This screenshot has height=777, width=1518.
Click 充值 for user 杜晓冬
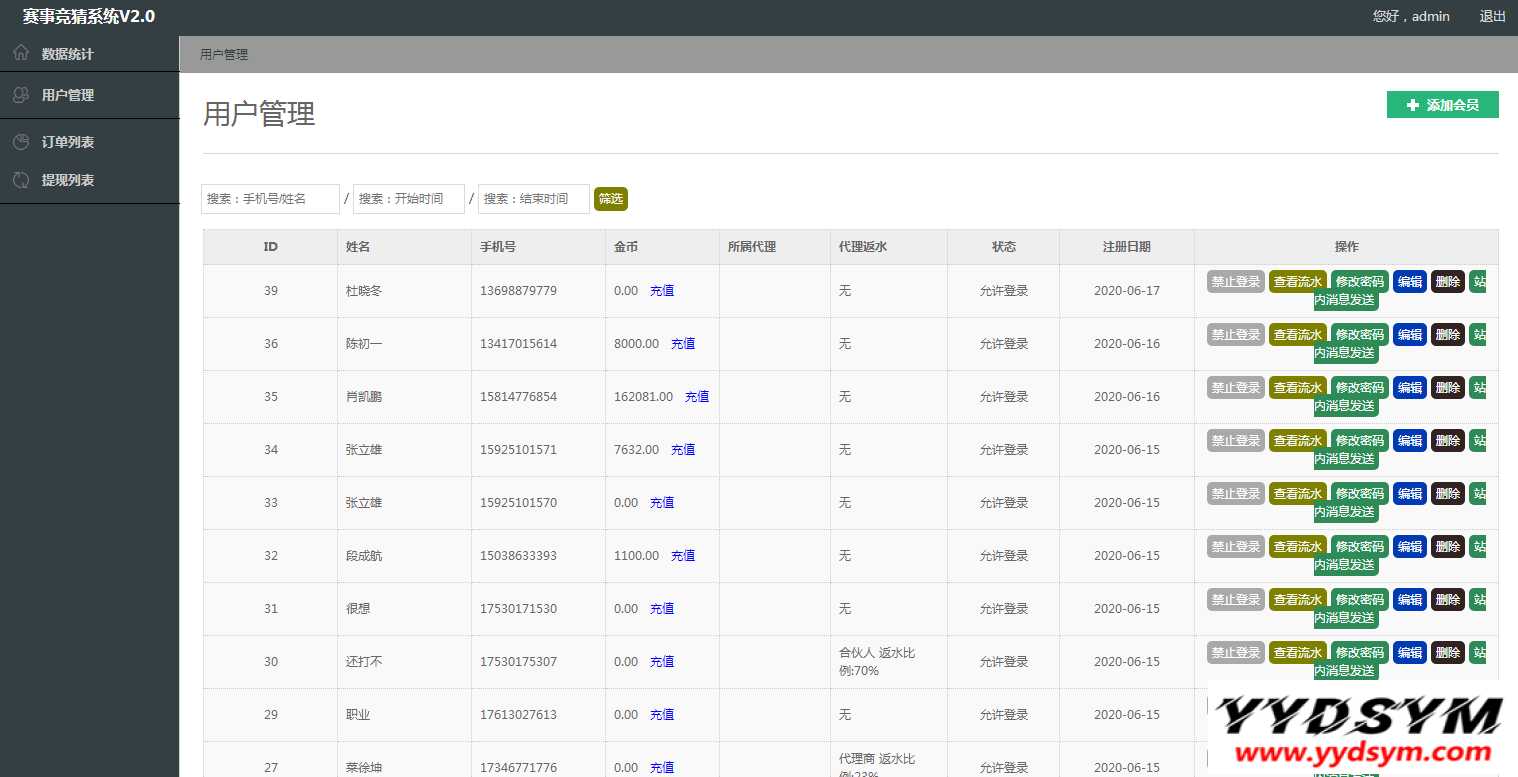(x=662, y=291)
